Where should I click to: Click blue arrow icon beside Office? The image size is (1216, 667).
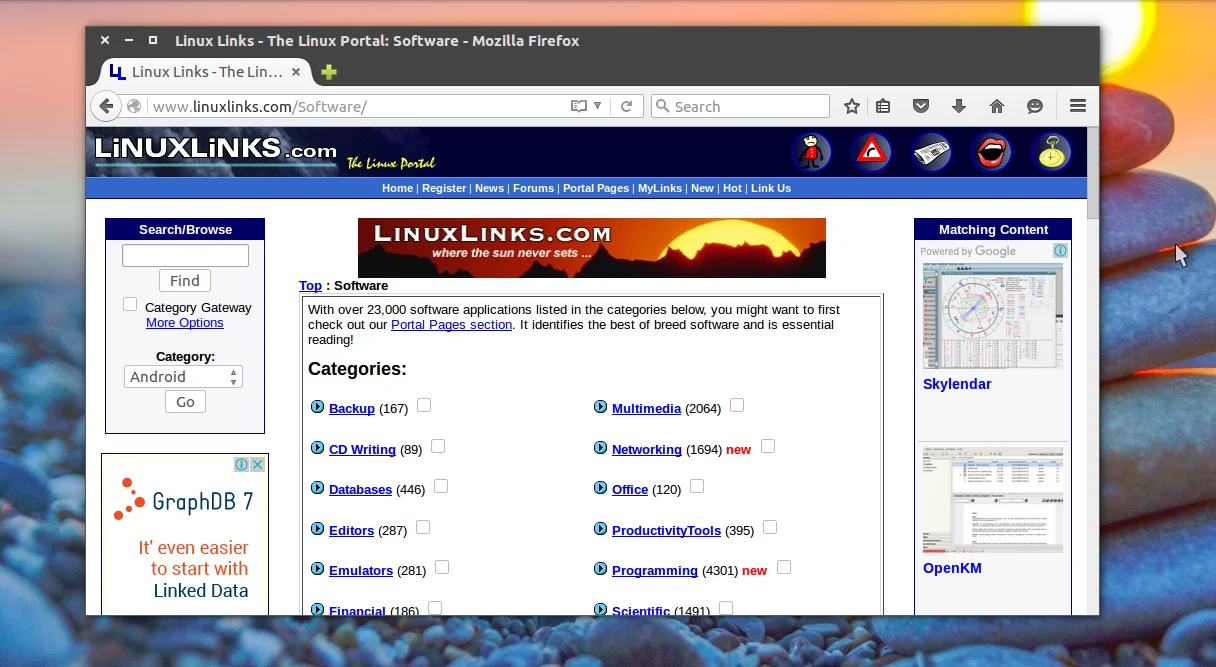click(601, 488)
